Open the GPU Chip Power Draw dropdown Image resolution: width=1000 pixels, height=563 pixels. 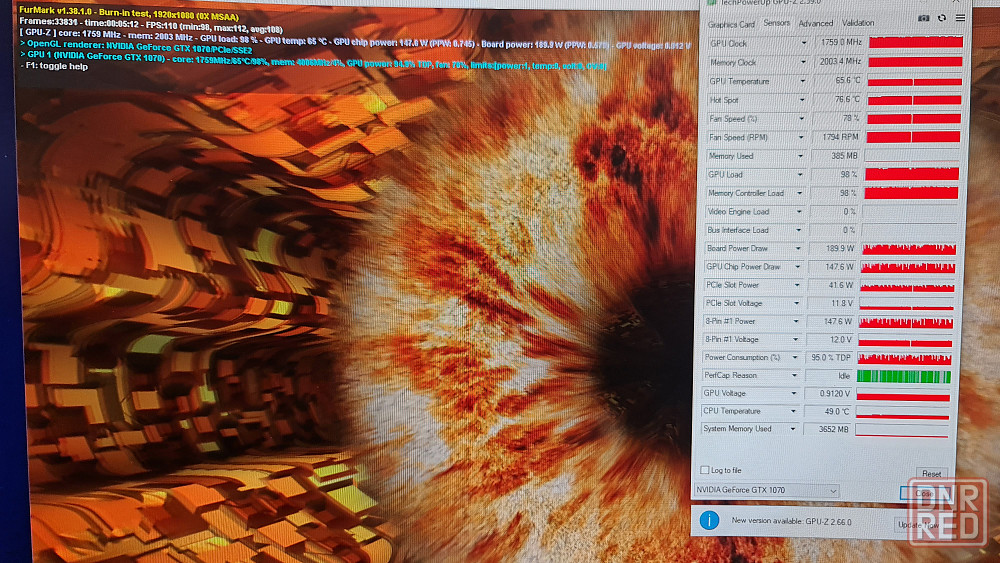(797, 267)
